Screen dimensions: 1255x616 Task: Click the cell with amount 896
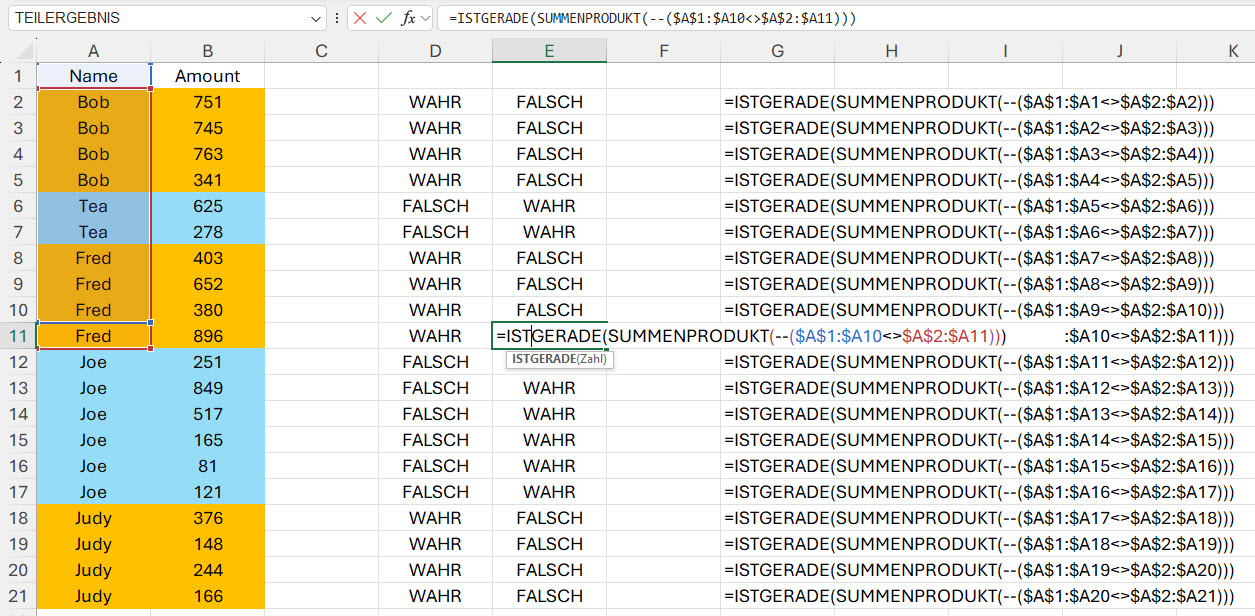point(207,336)
